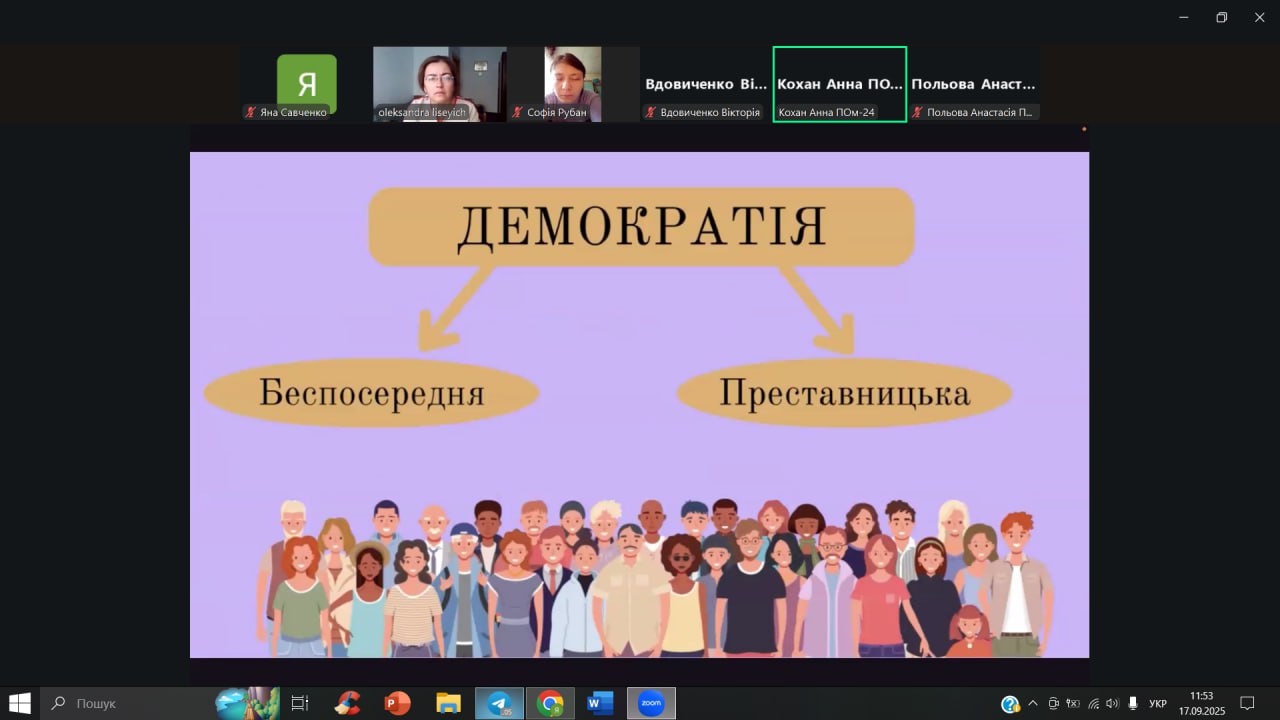Launch PowerPoint from the taskbar
The height and width of the screenshot is (720, 1280).
pos(397,703)
